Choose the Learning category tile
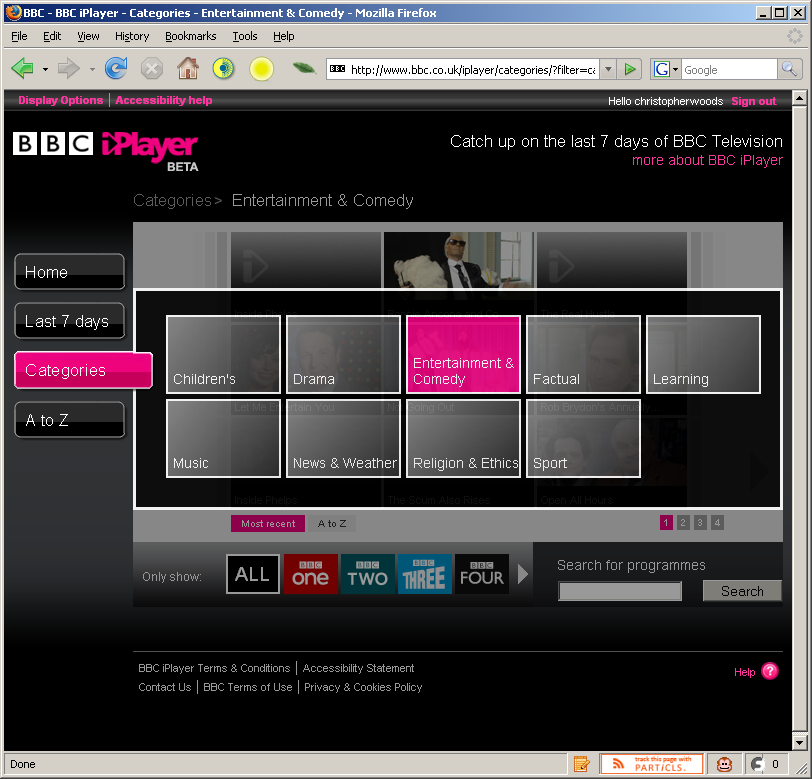This screenshot has height=779, width=812. click(704, 354)
